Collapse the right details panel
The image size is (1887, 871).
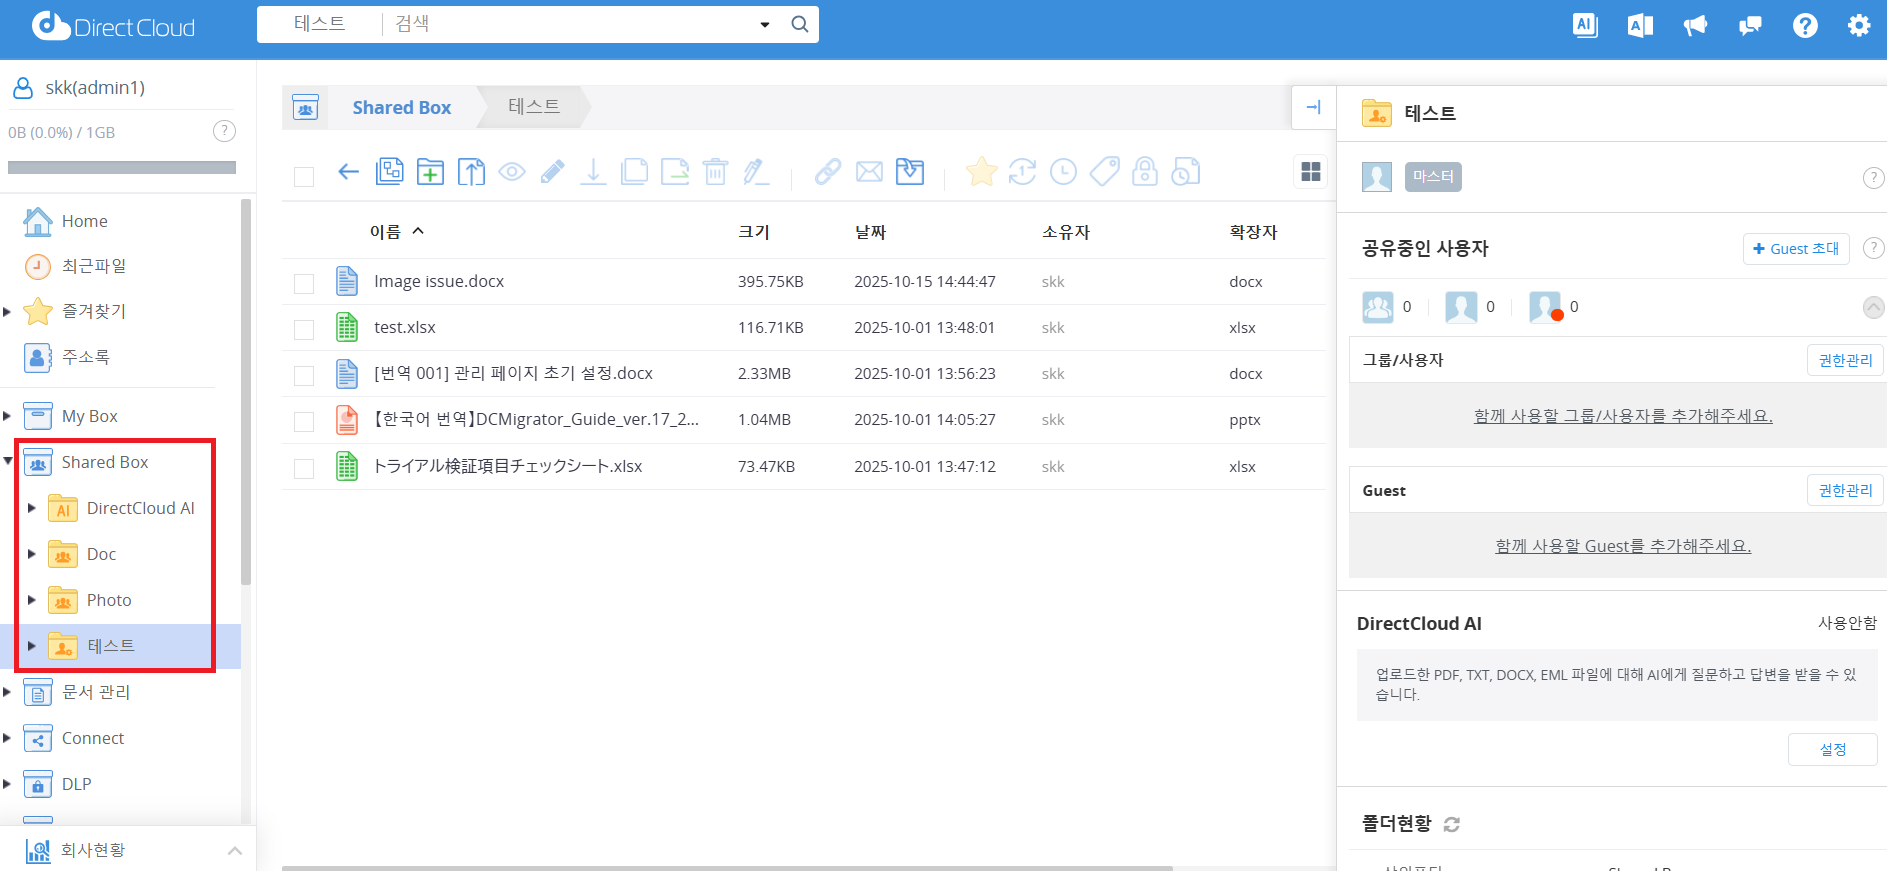click(1313, 107)
